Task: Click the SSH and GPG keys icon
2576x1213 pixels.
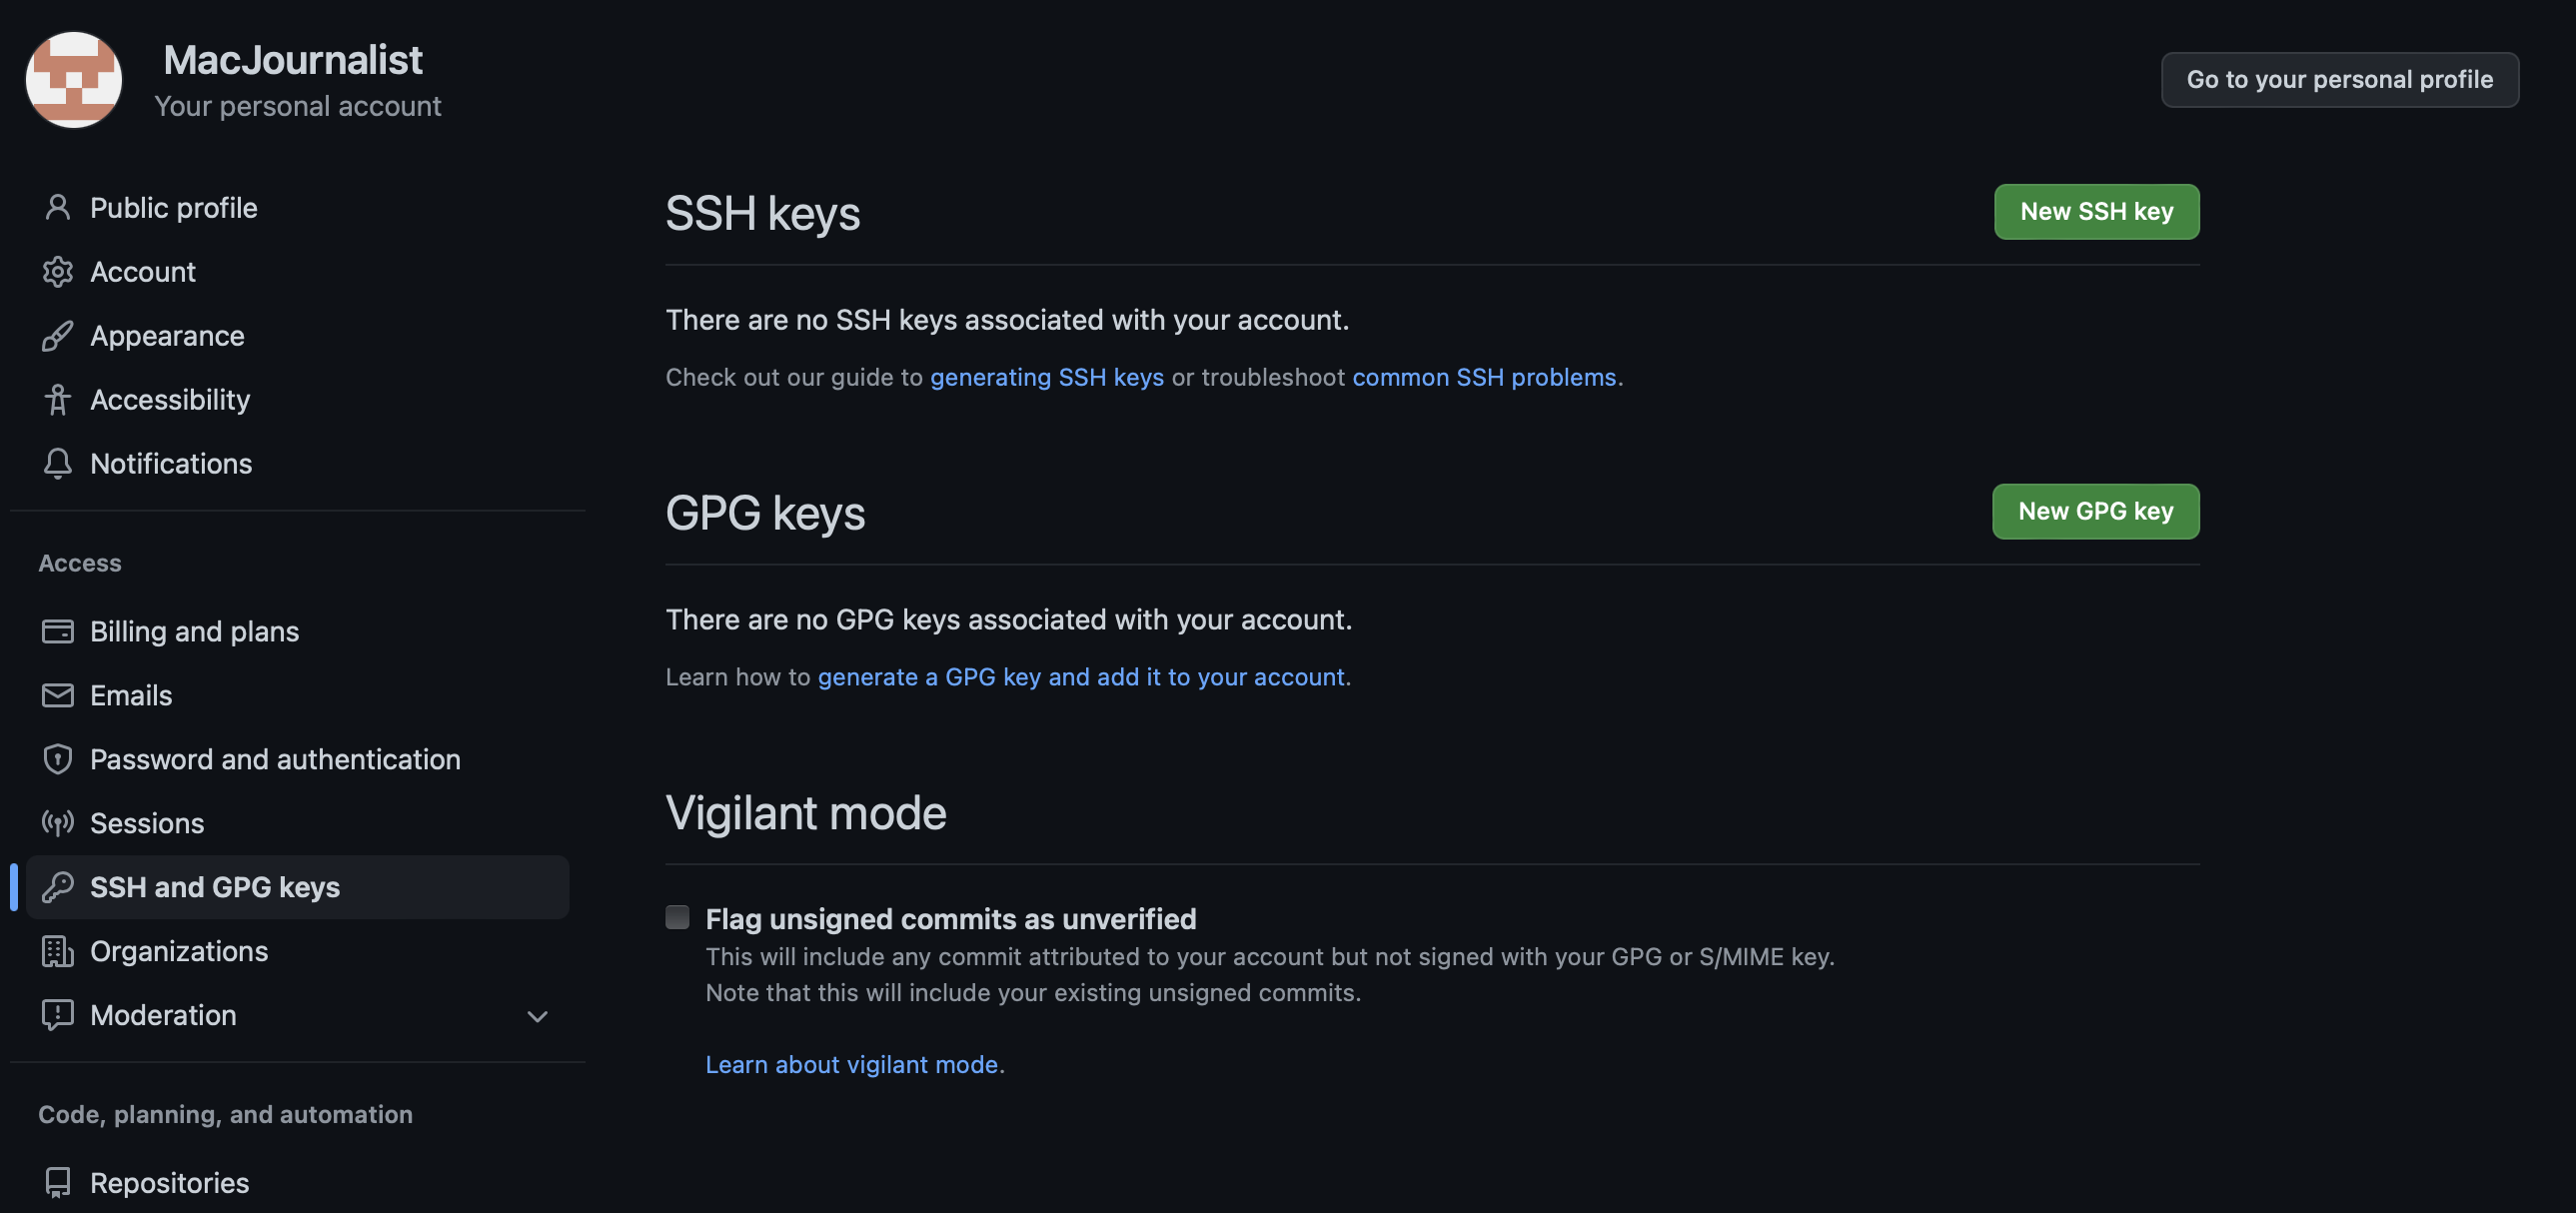Action: 56,887
